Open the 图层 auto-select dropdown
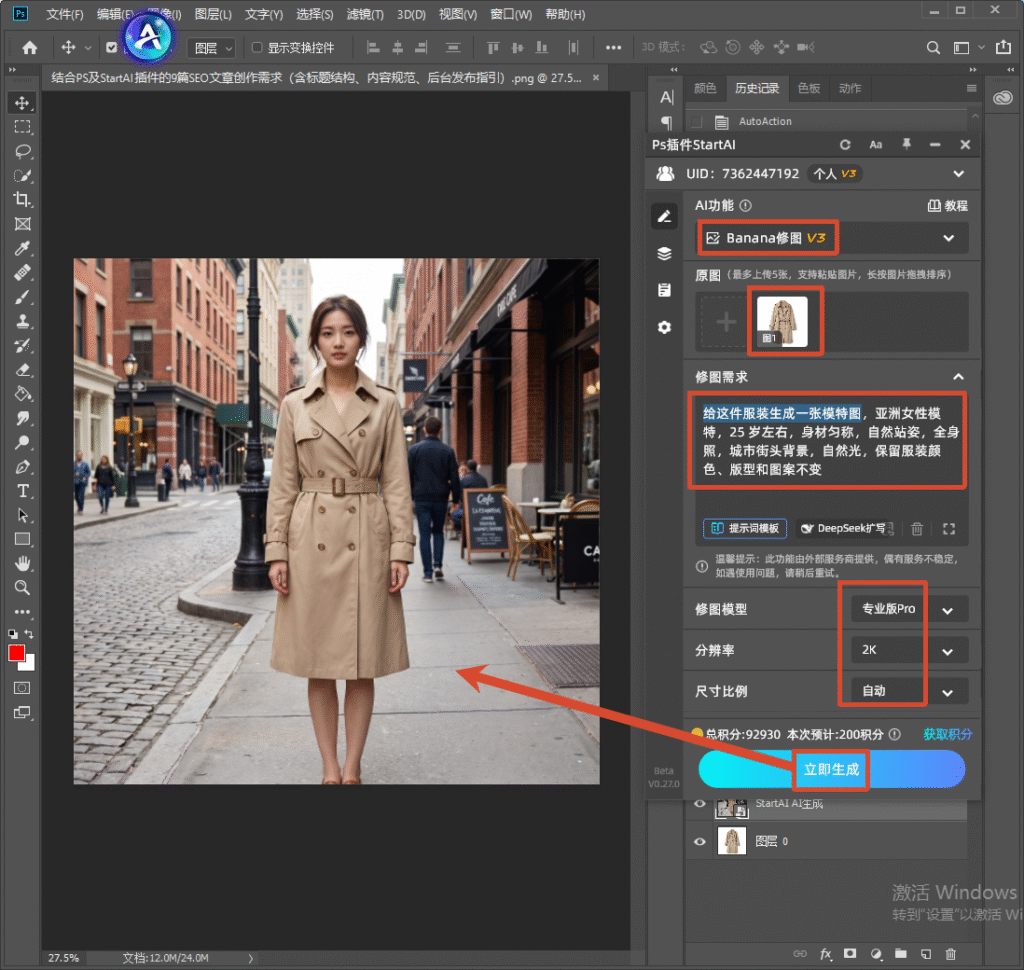This screenshot has width=1024, height=970. [x=212, y=48]
